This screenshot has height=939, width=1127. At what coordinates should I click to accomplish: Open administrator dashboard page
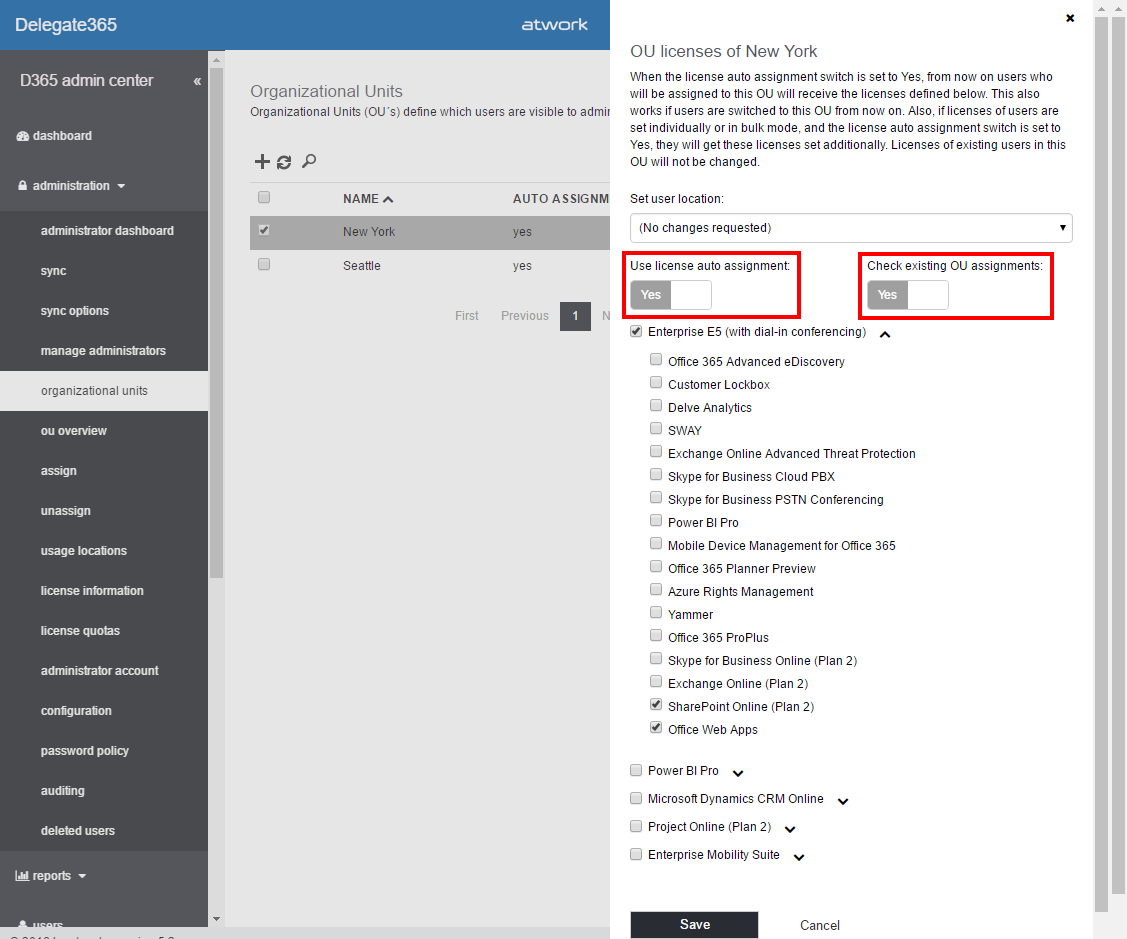point(107,231)
